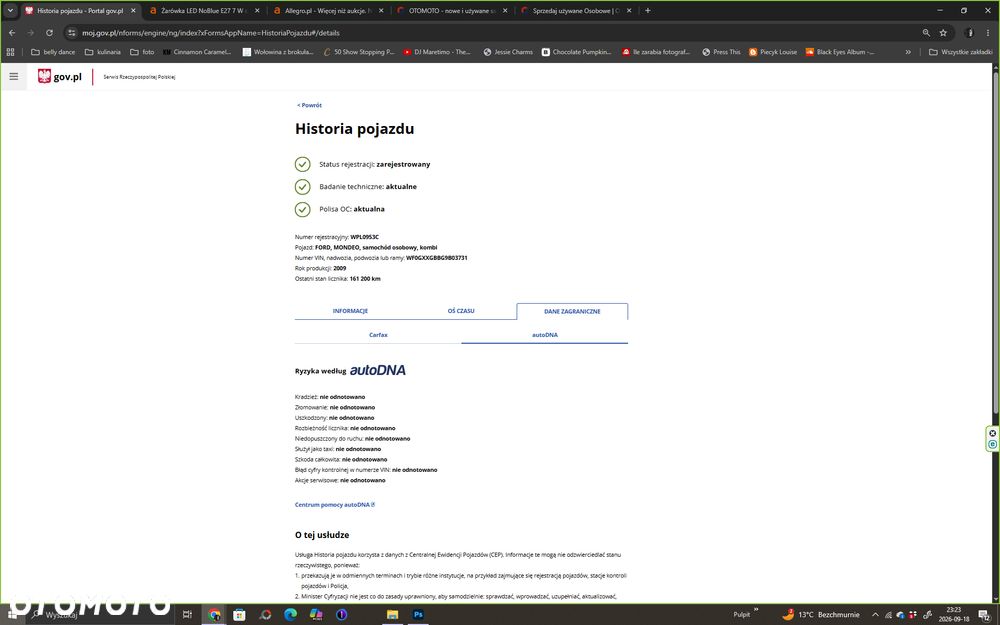The height and width of the screenshot is (625, 1000).
Task: Click the autoDNA logo
Action: click(x=378, y=370)
